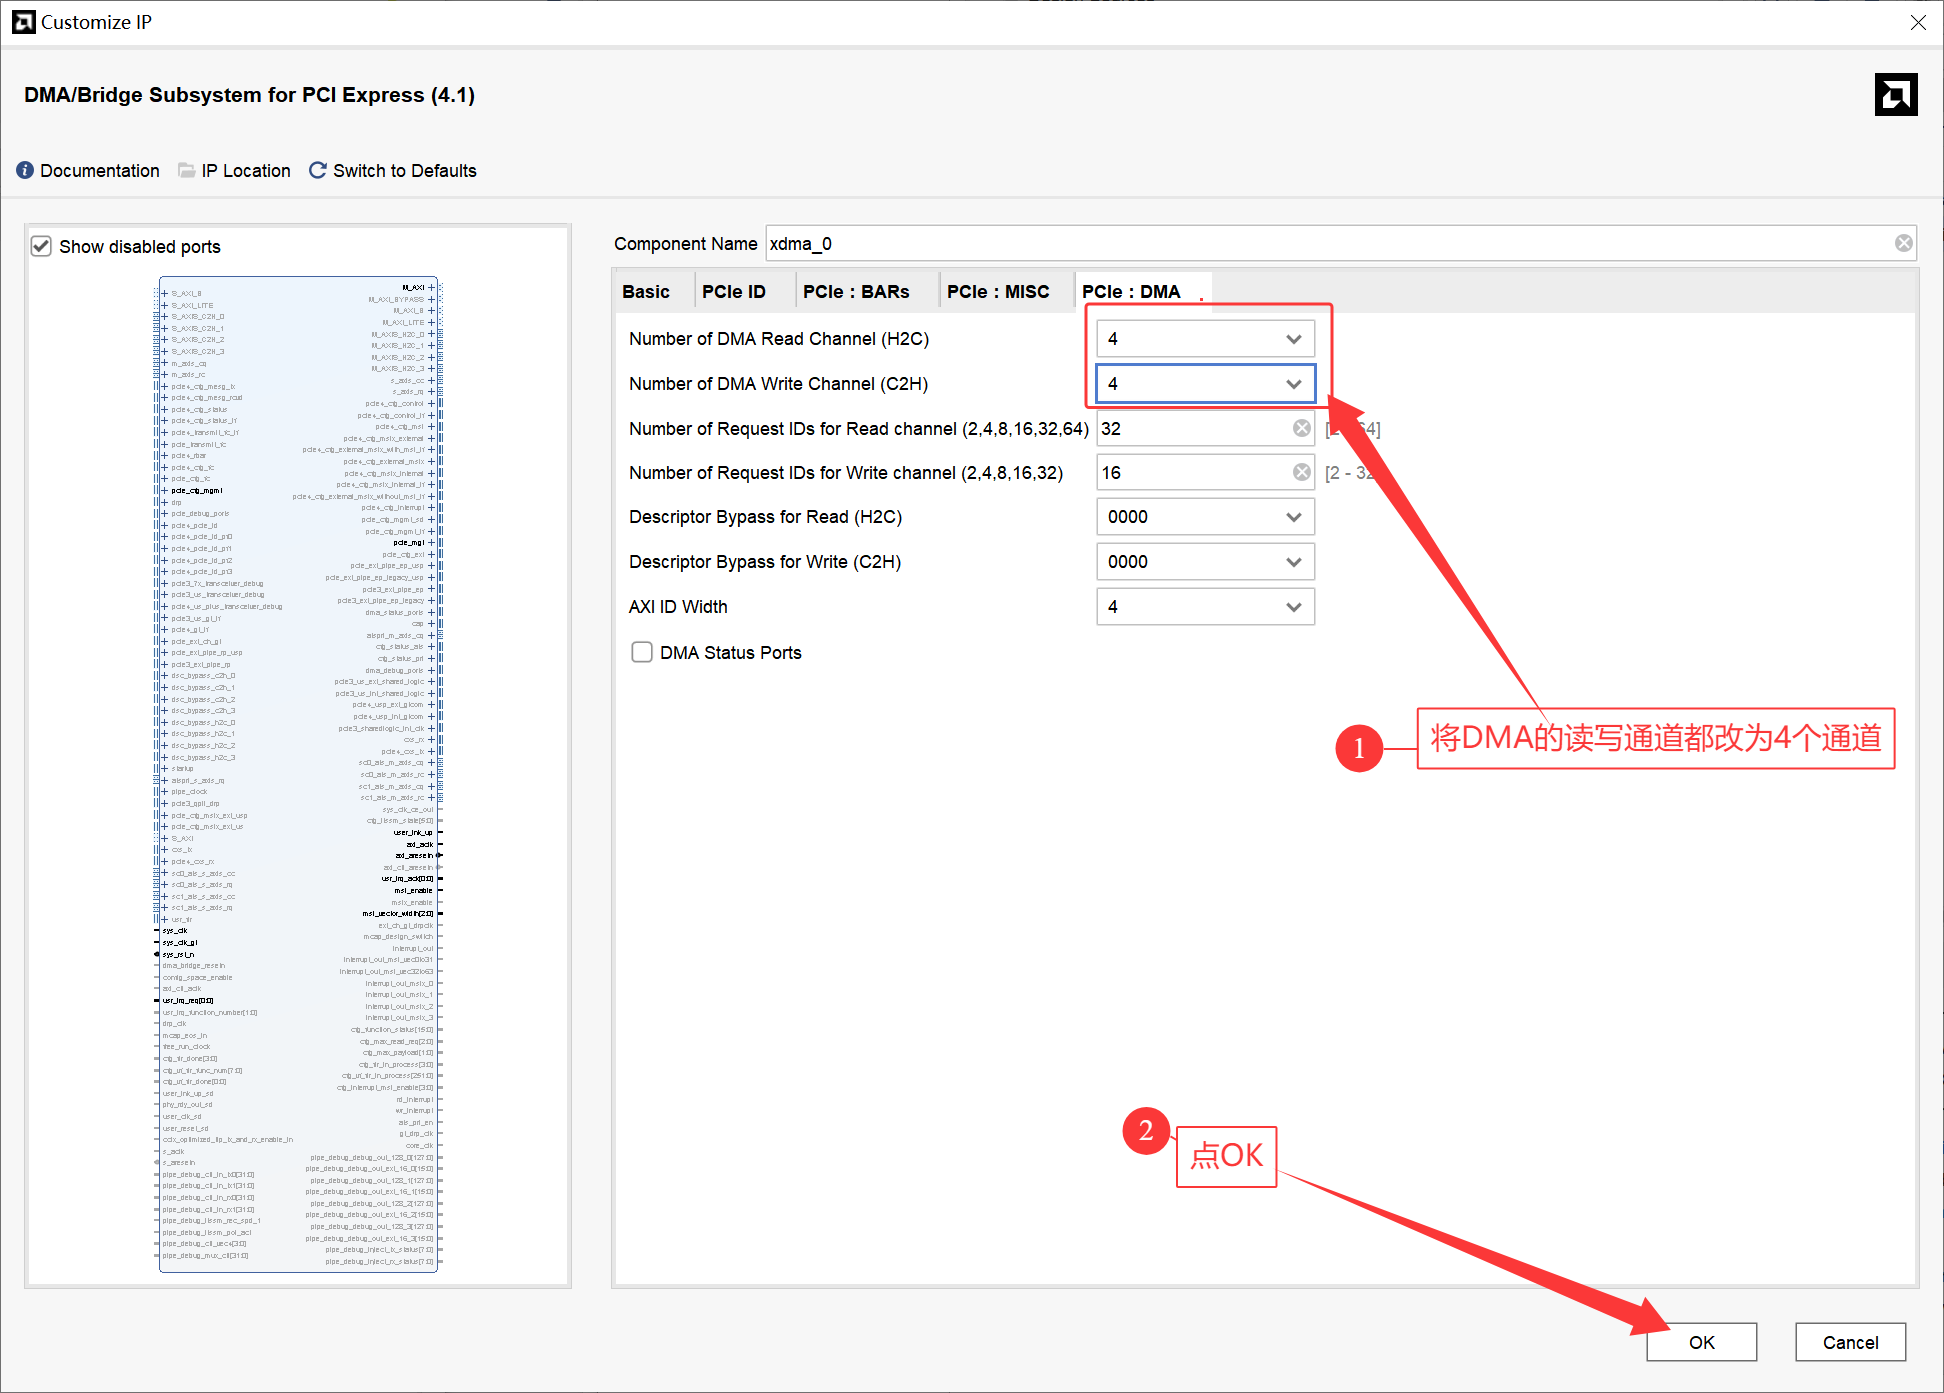Screen dimensions: 1944x1393
Task: Click the Switch to Defaults refresh icon
Action: [x=318, y=171]
